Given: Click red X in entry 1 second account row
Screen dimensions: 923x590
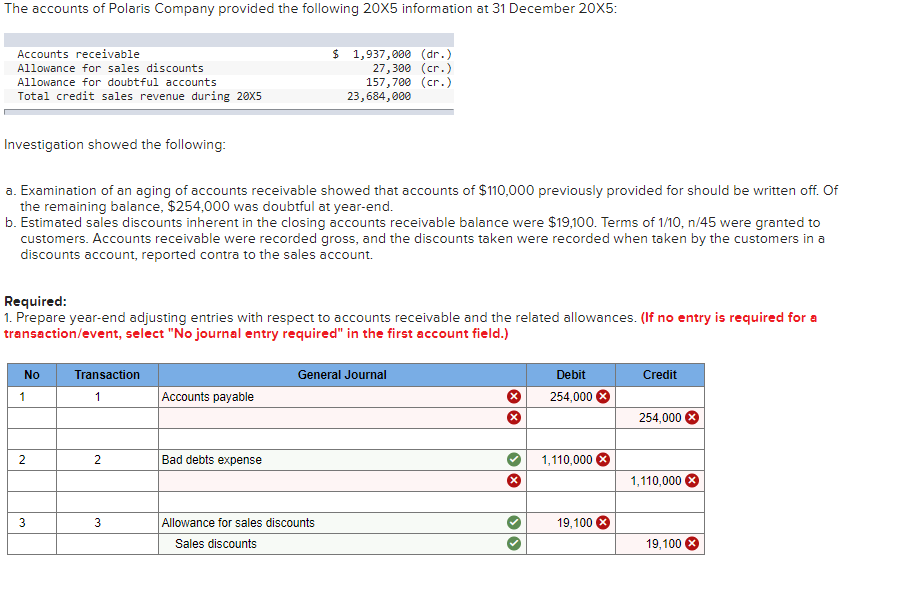Looking at the screenshot, I should point(513,417).
